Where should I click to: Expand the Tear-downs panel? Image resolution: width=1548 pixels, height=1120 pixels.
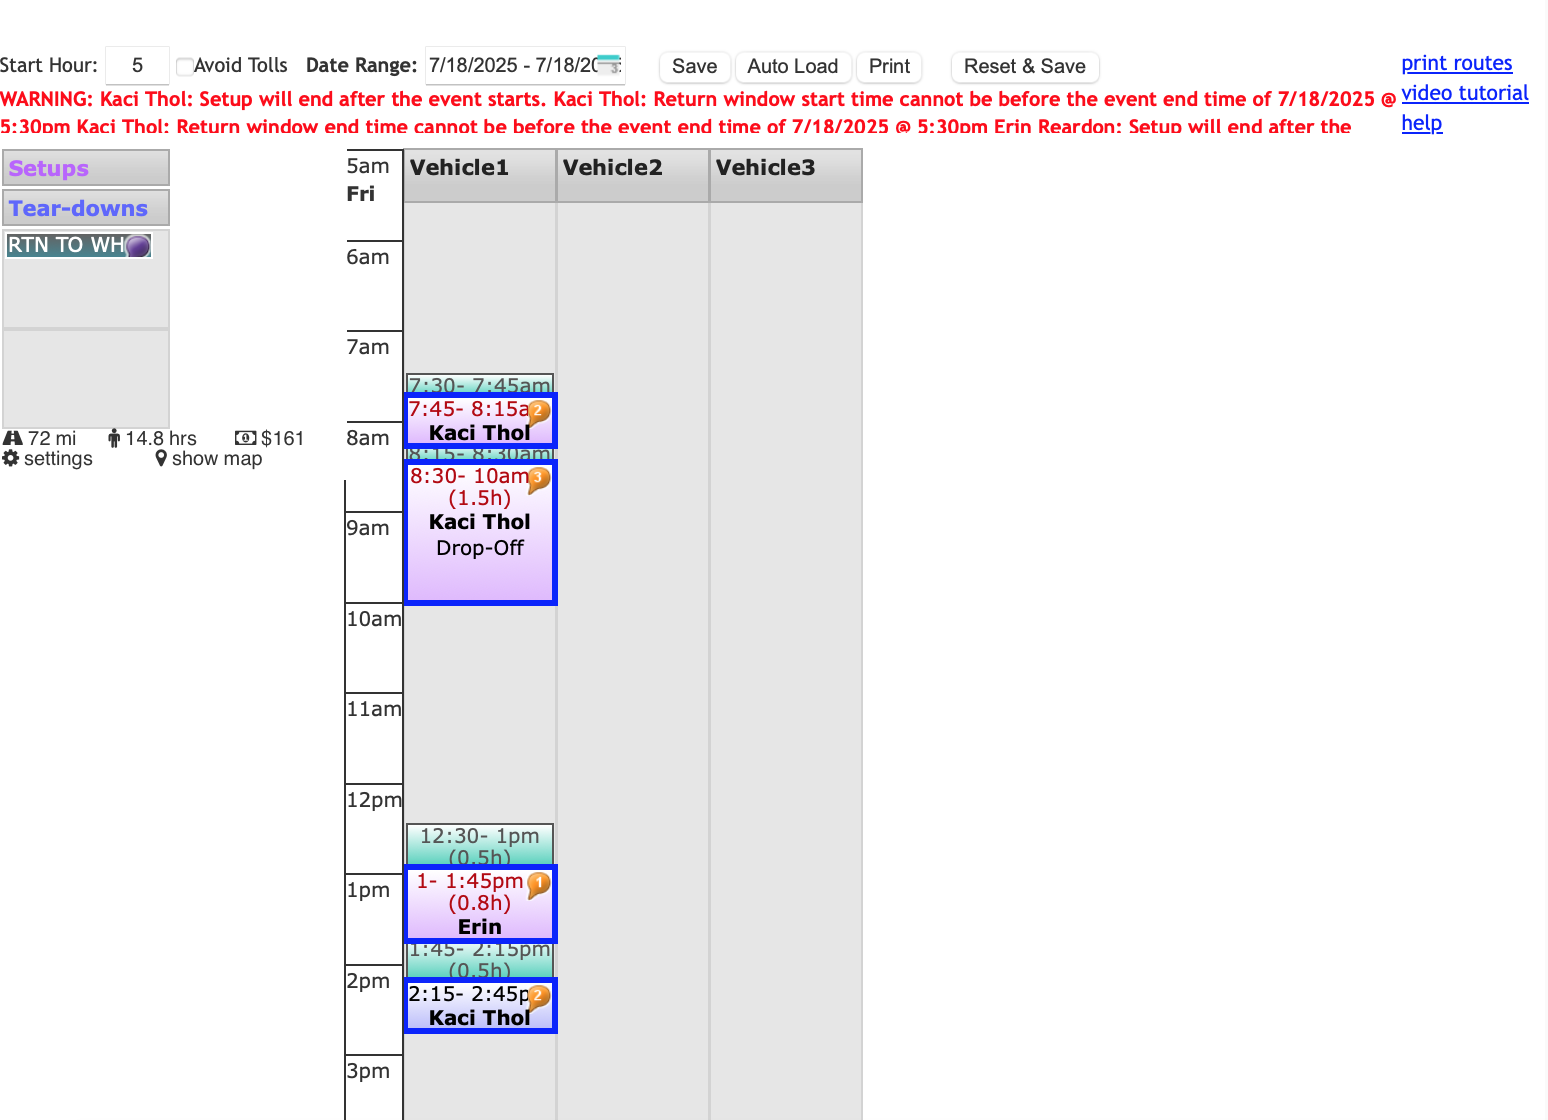click(x=86, y=208)
